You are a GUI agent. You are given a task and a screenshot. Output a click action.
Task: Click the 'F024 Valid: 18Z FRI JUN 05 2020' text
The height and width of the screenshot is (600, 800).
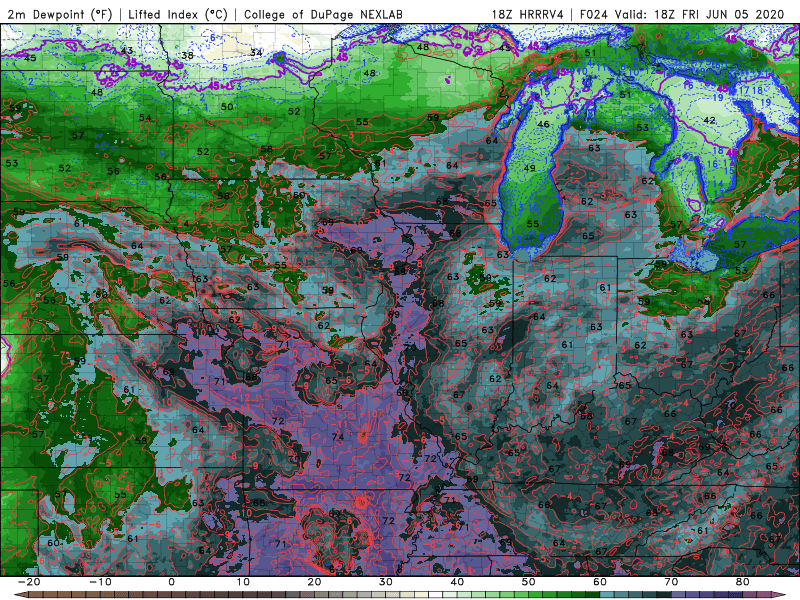click(682, 15)
